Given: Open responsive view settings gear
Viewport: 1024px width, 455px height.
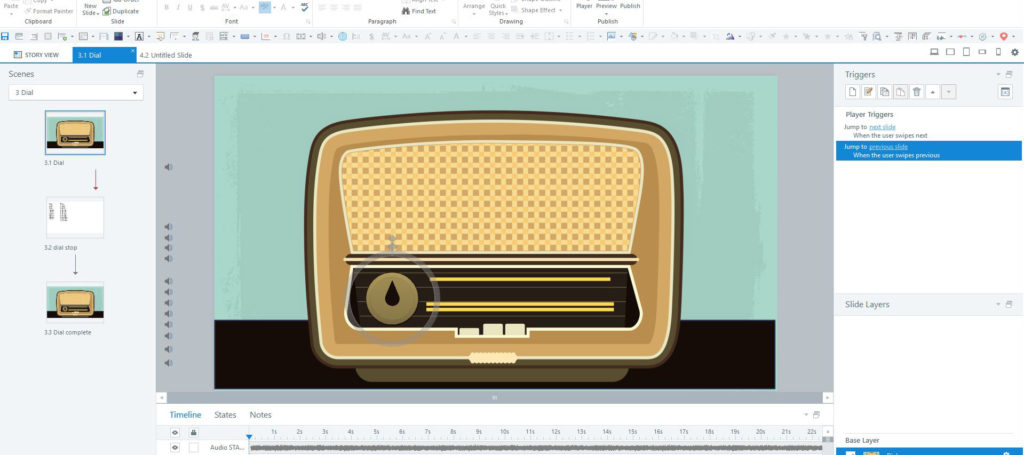Looking at the screenshot, I should (x=1014, y=52).
